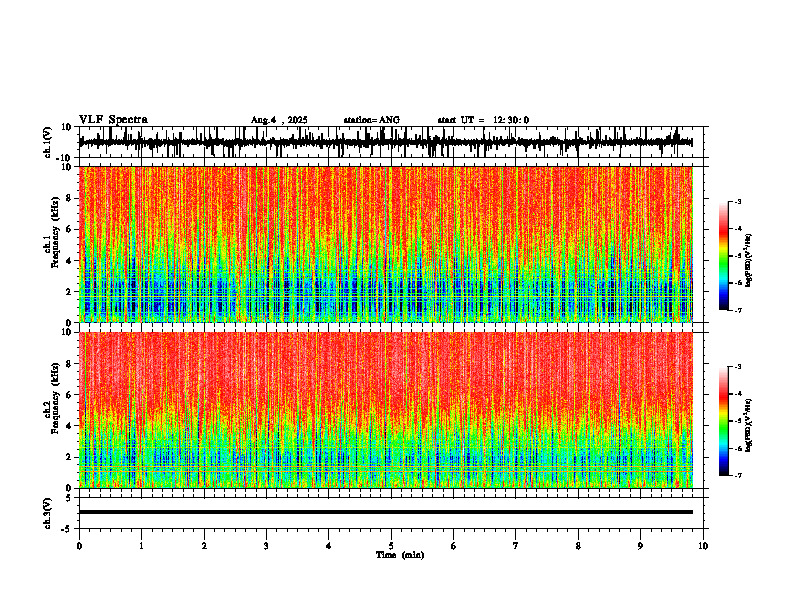
Task: Click time axis tick label "4"
Action: coord(329,546)
